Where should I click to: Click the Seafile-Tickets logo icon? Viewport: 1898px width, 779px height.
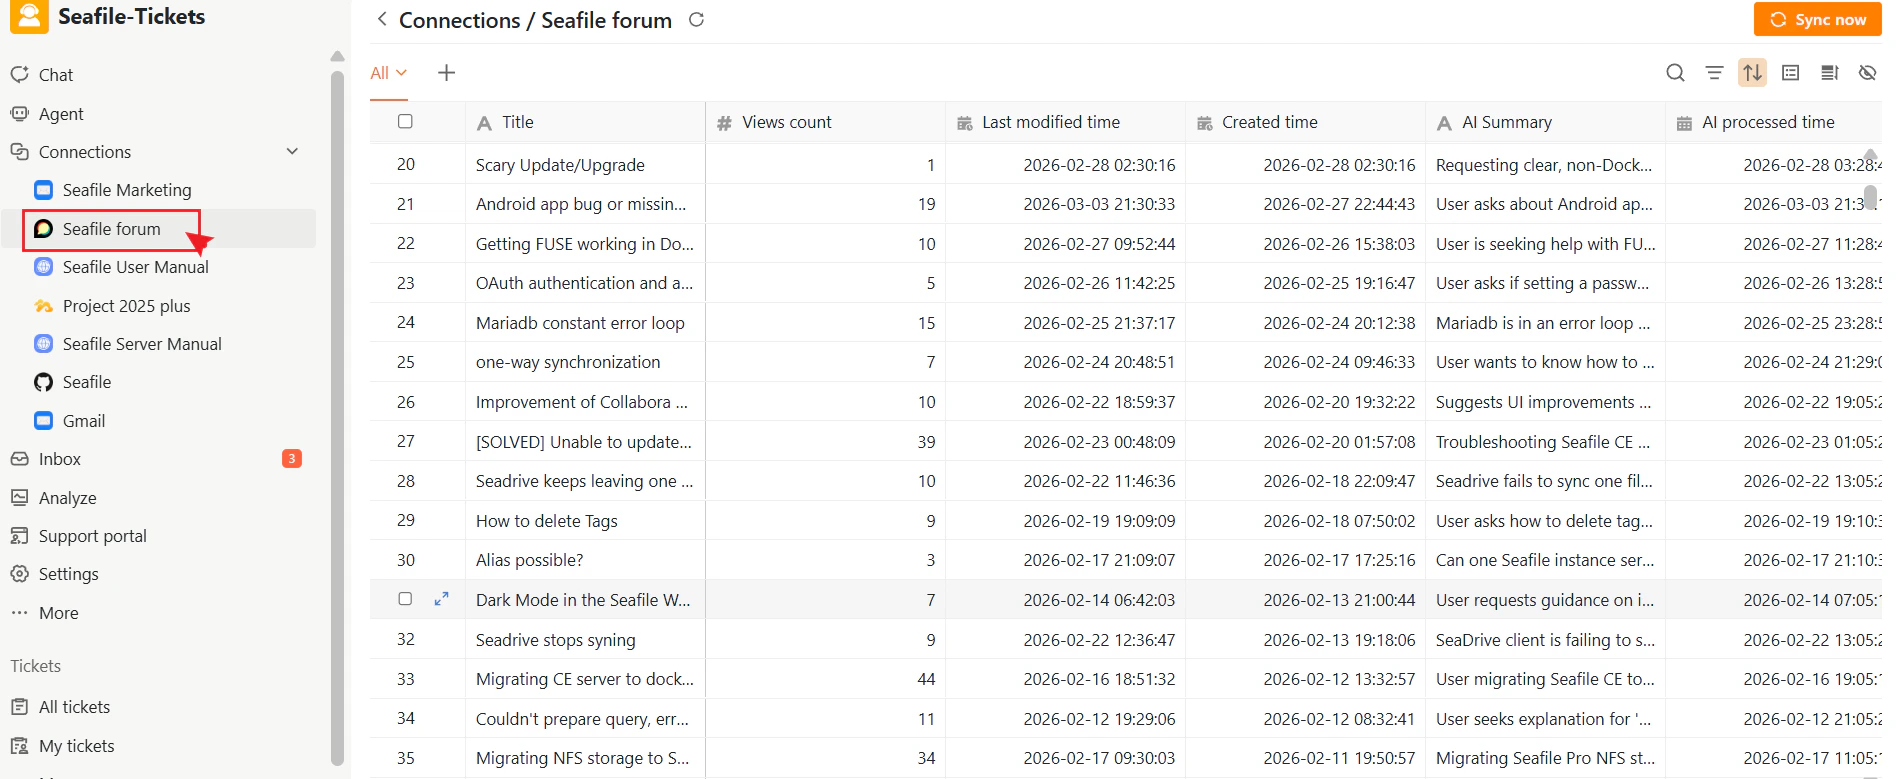tap(29, 17)
